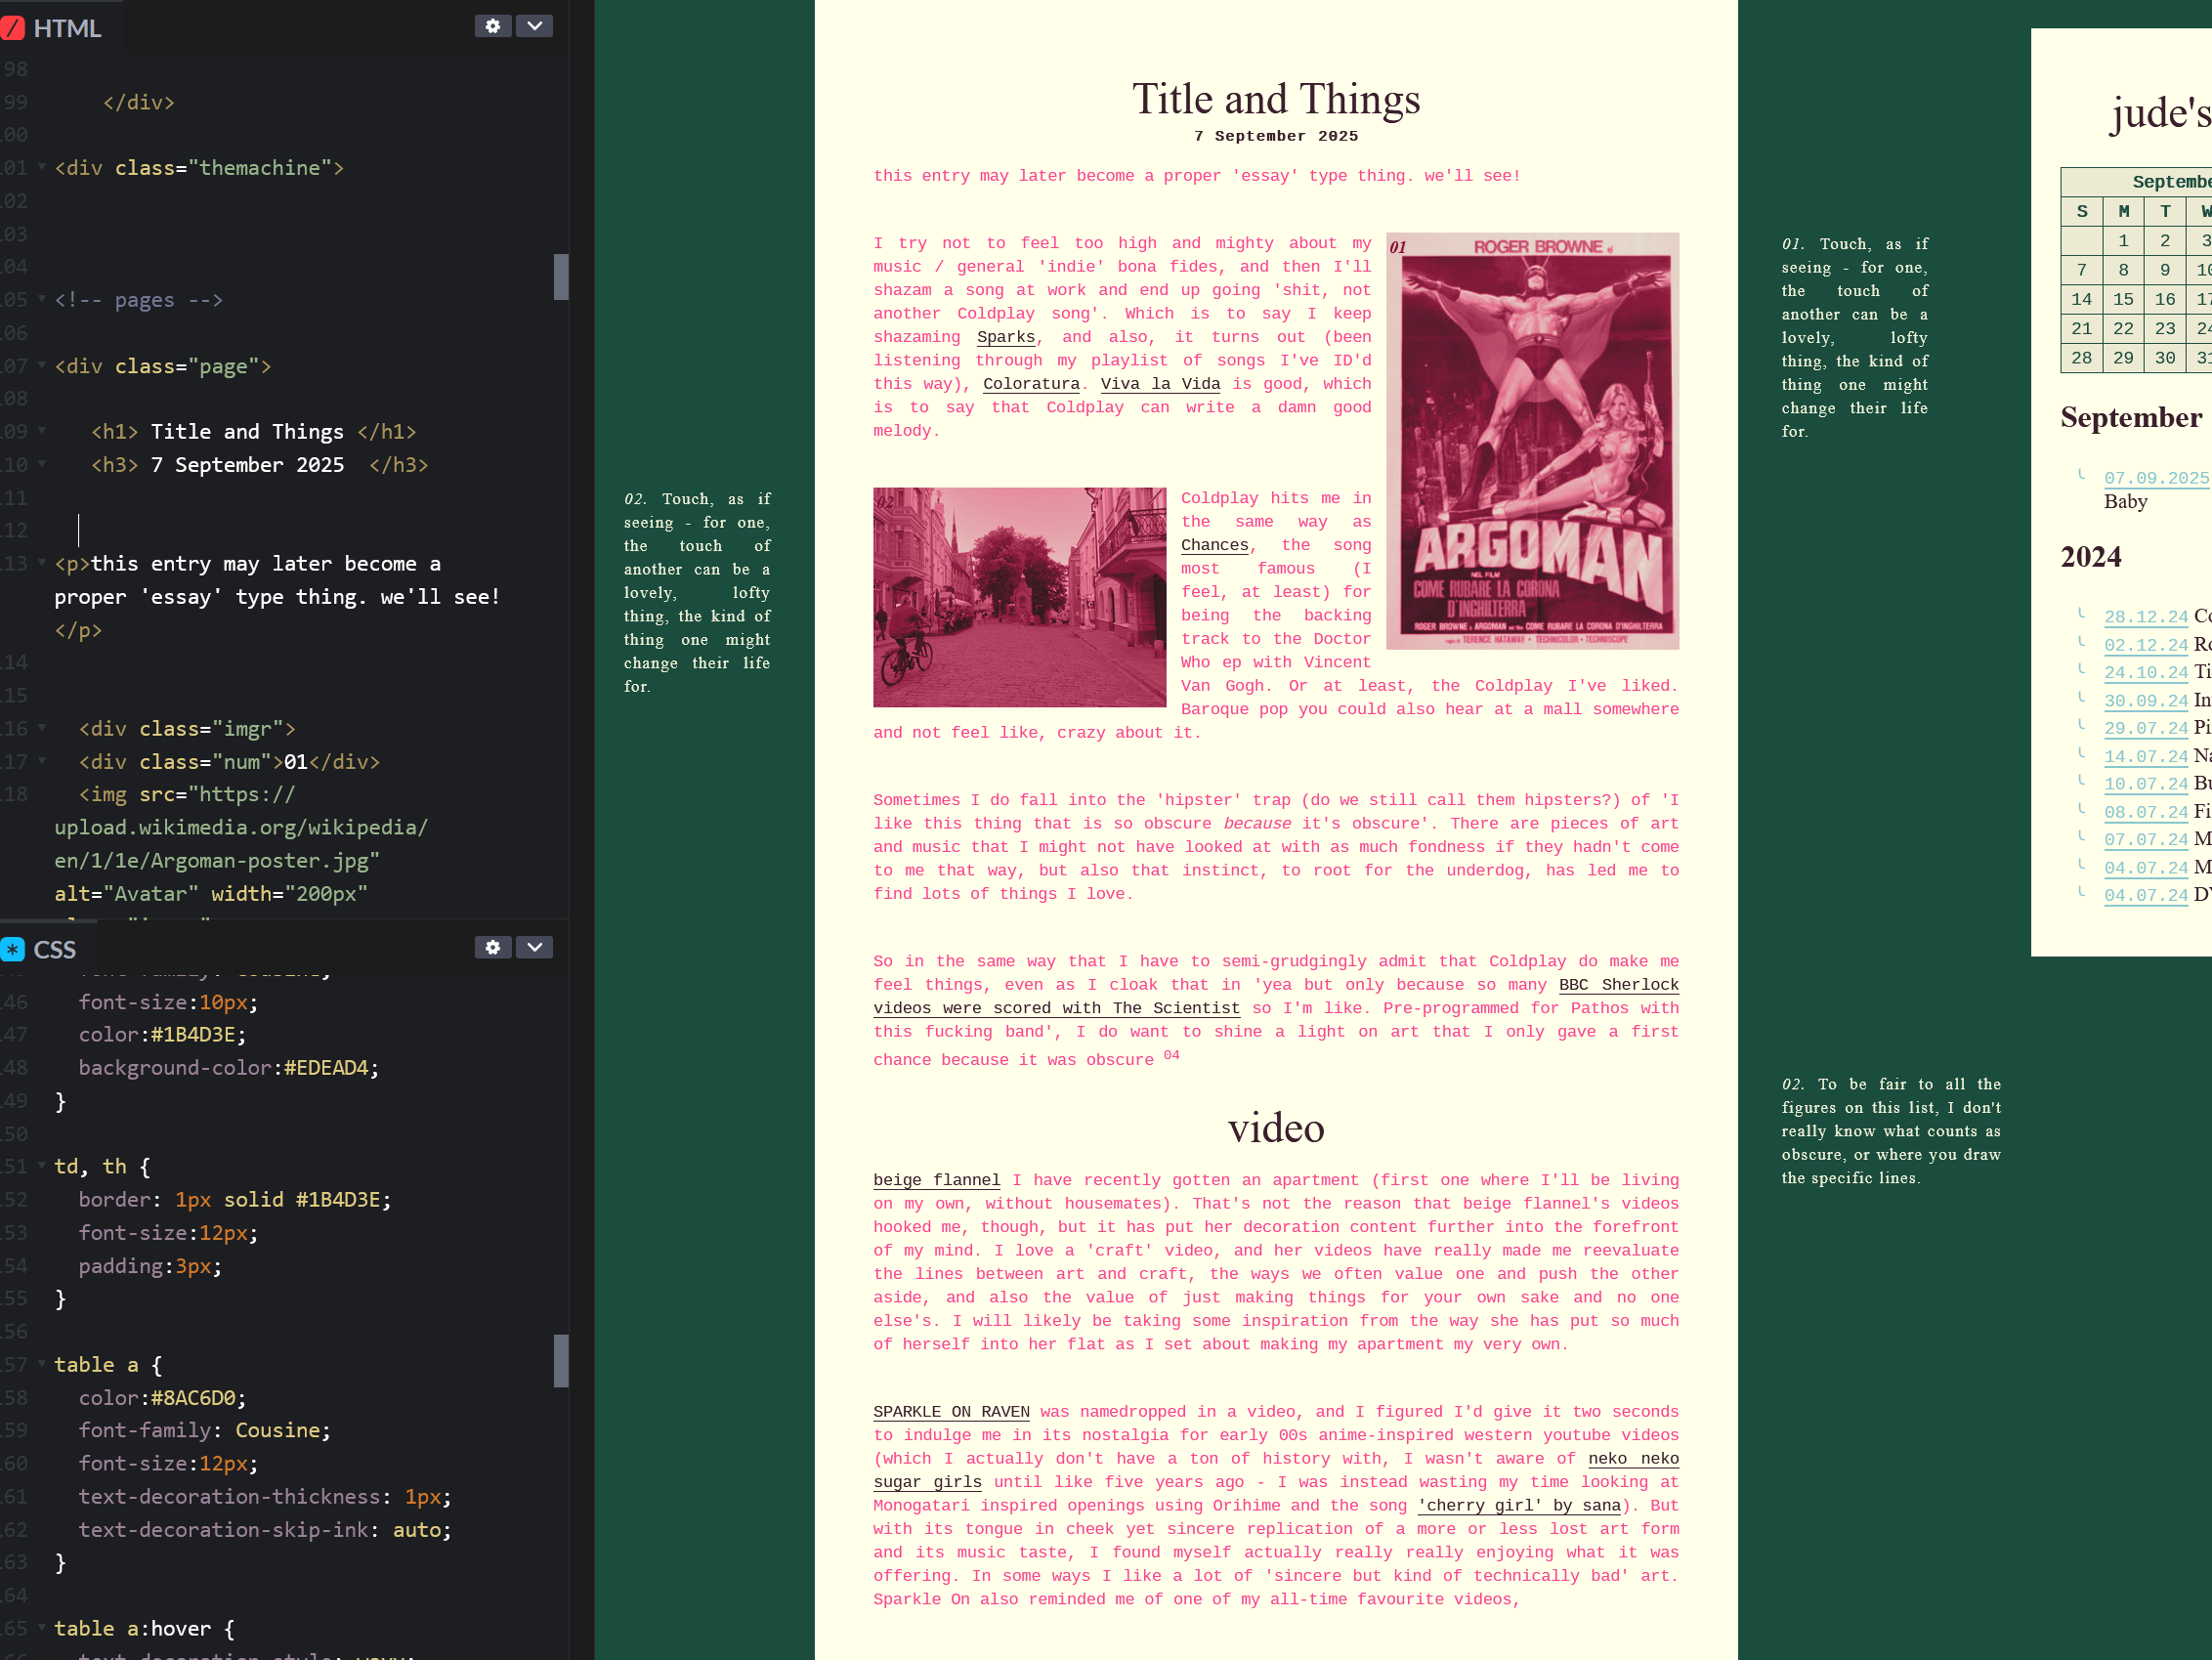Open the SPARKLE ON RAVEN link
Screen dimensions: 2212x1660
click(x=951, y=1412)
